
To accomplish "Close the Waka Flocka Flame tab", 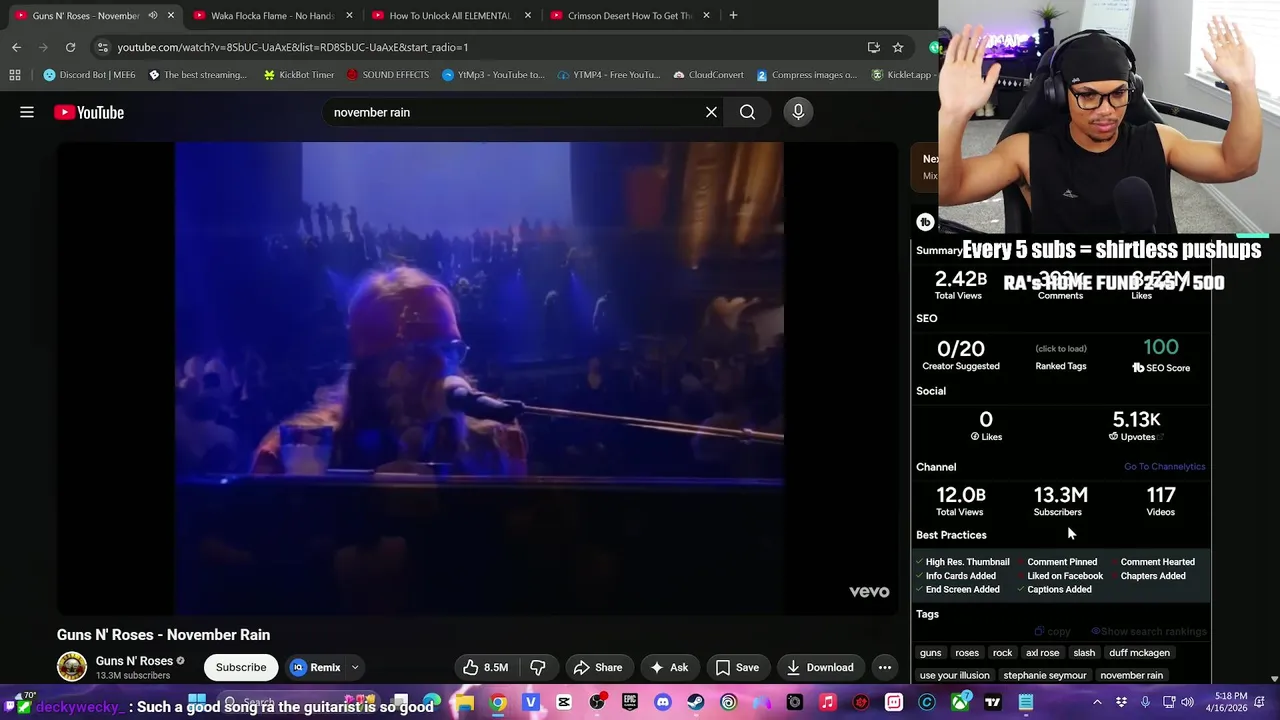I will tap(349, 15).
